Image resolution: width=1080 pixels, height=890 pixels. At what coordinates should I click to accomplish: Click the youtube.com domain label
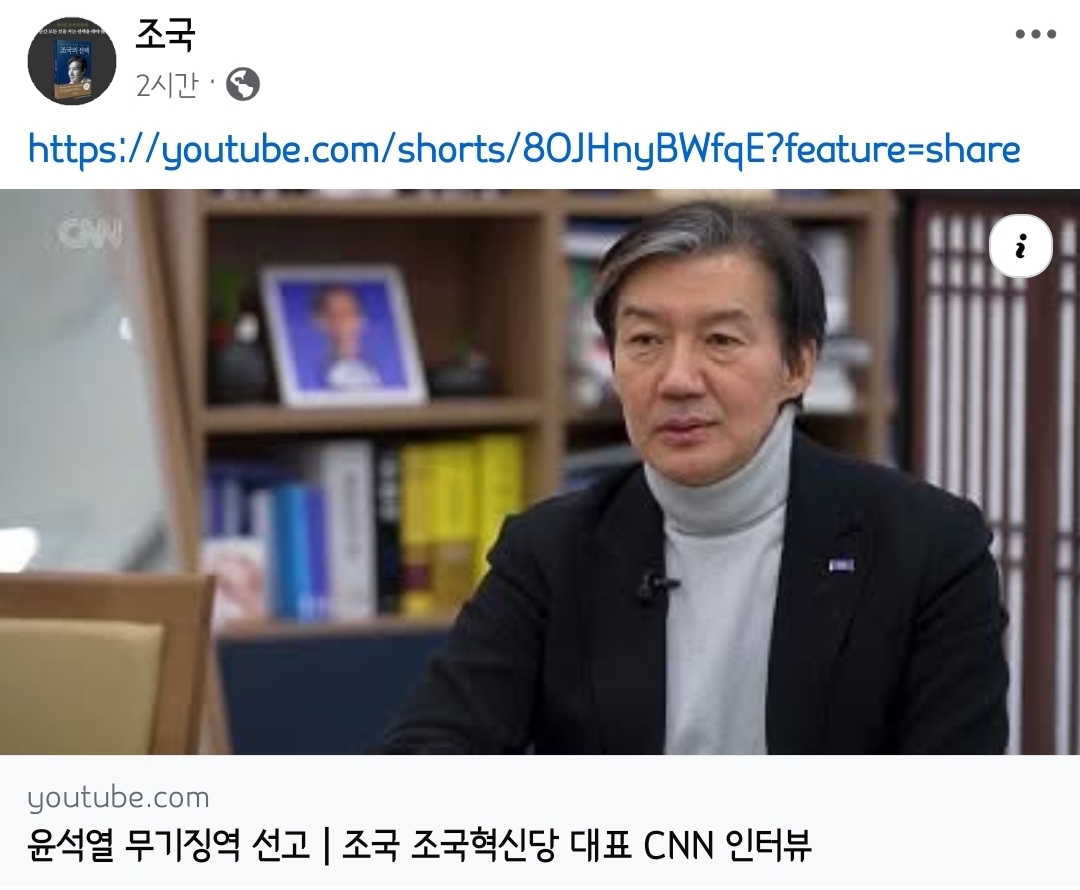coord(118,798)
